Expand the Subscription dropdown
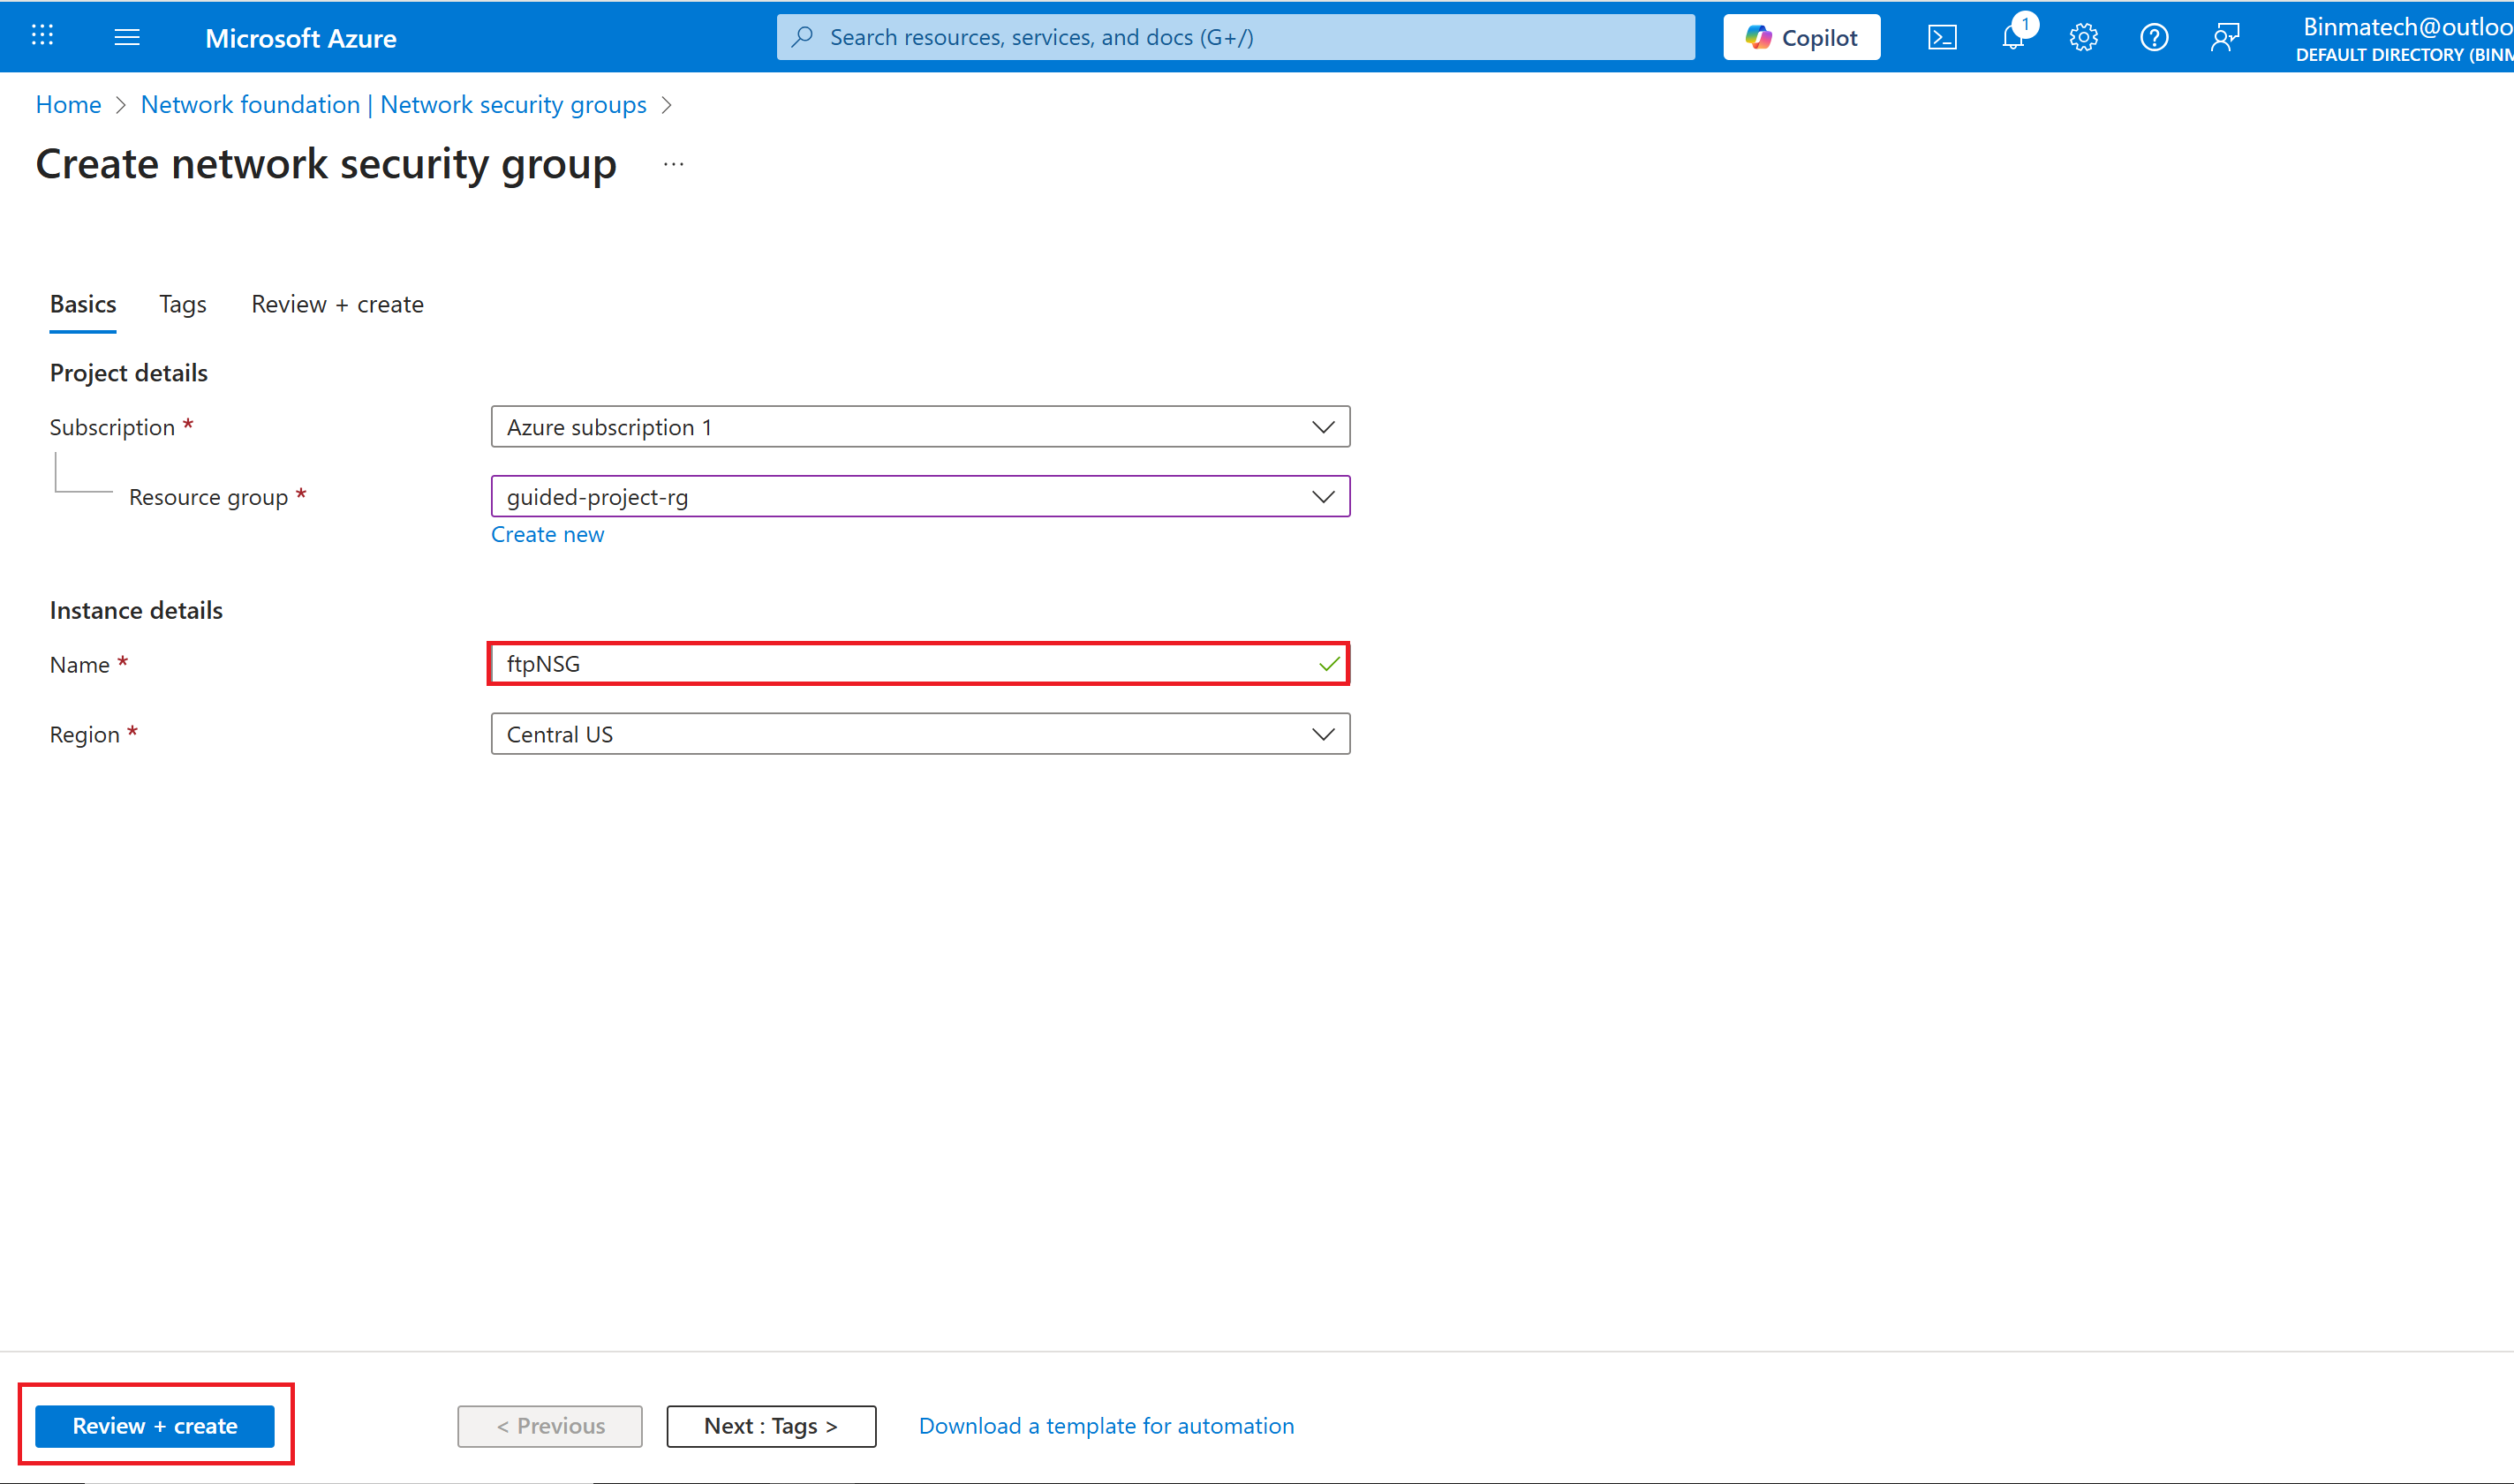Screen dimensions: 2514x1484 [x=920, y=427]
